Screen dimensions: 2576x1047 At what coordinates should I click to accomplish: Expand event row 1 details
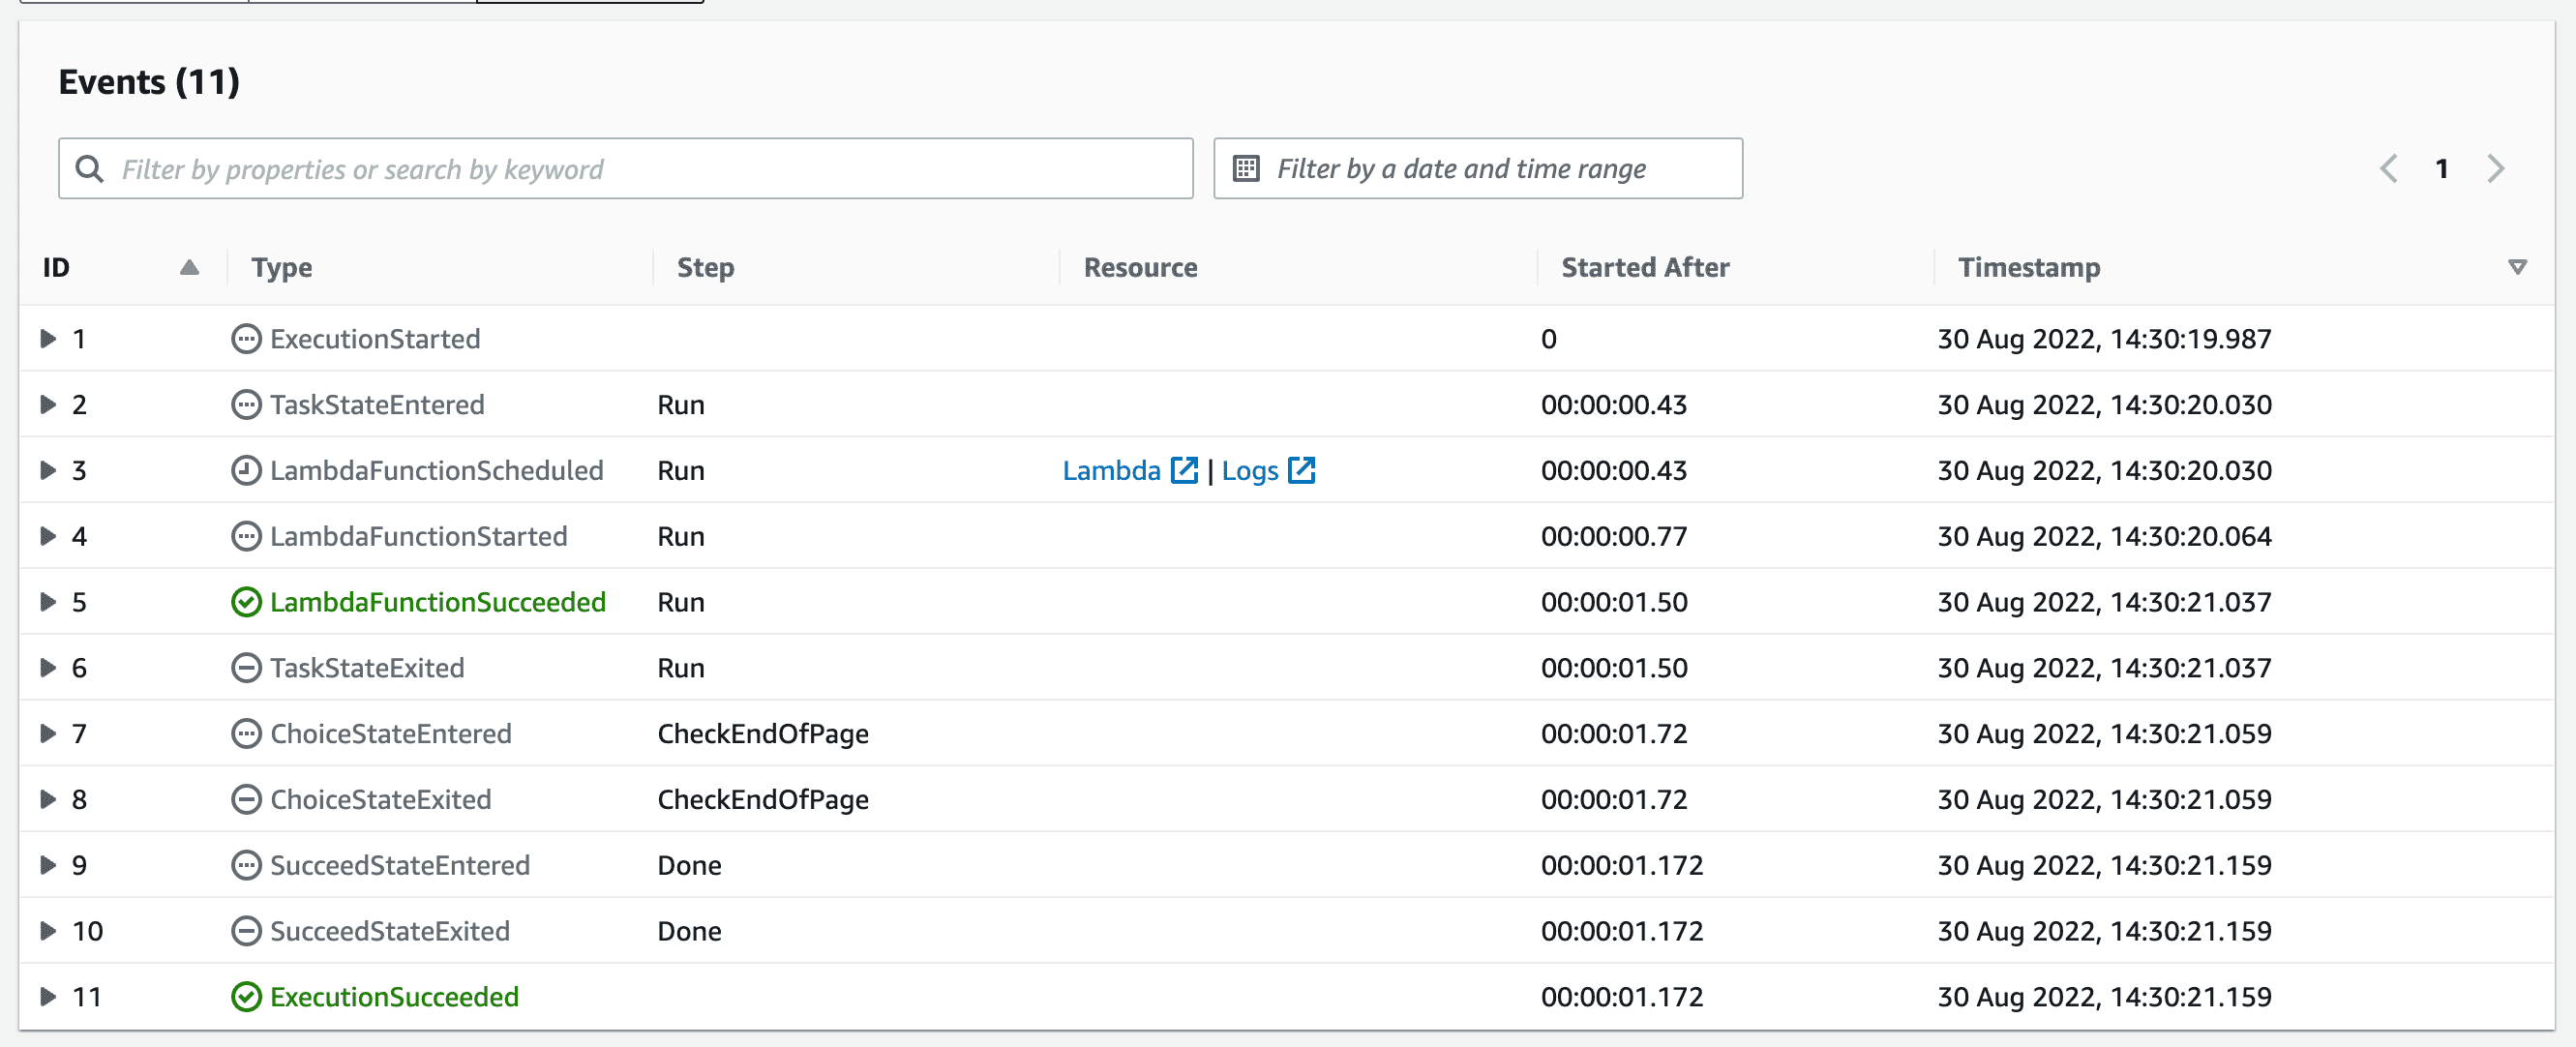point(47,339)
